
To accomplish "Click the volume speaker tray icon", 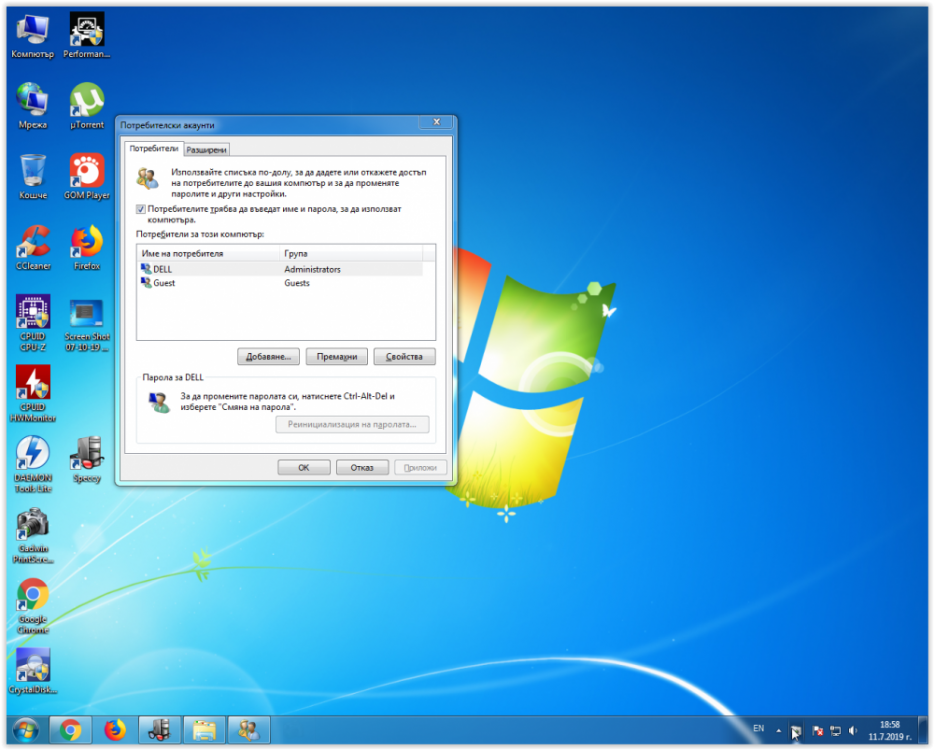I will (853, 731).
